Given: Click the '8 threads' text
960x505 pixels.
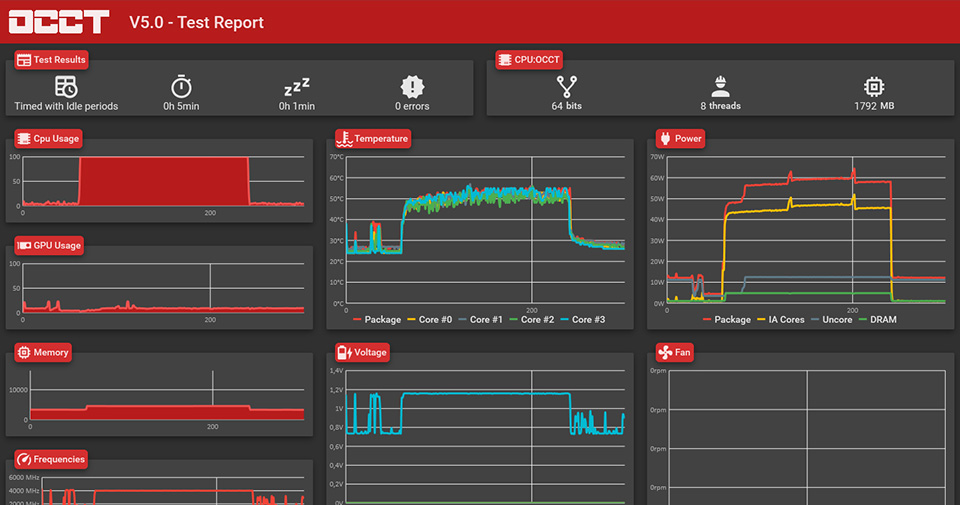Looking at the screenshot, I should [x=721, y=106].
